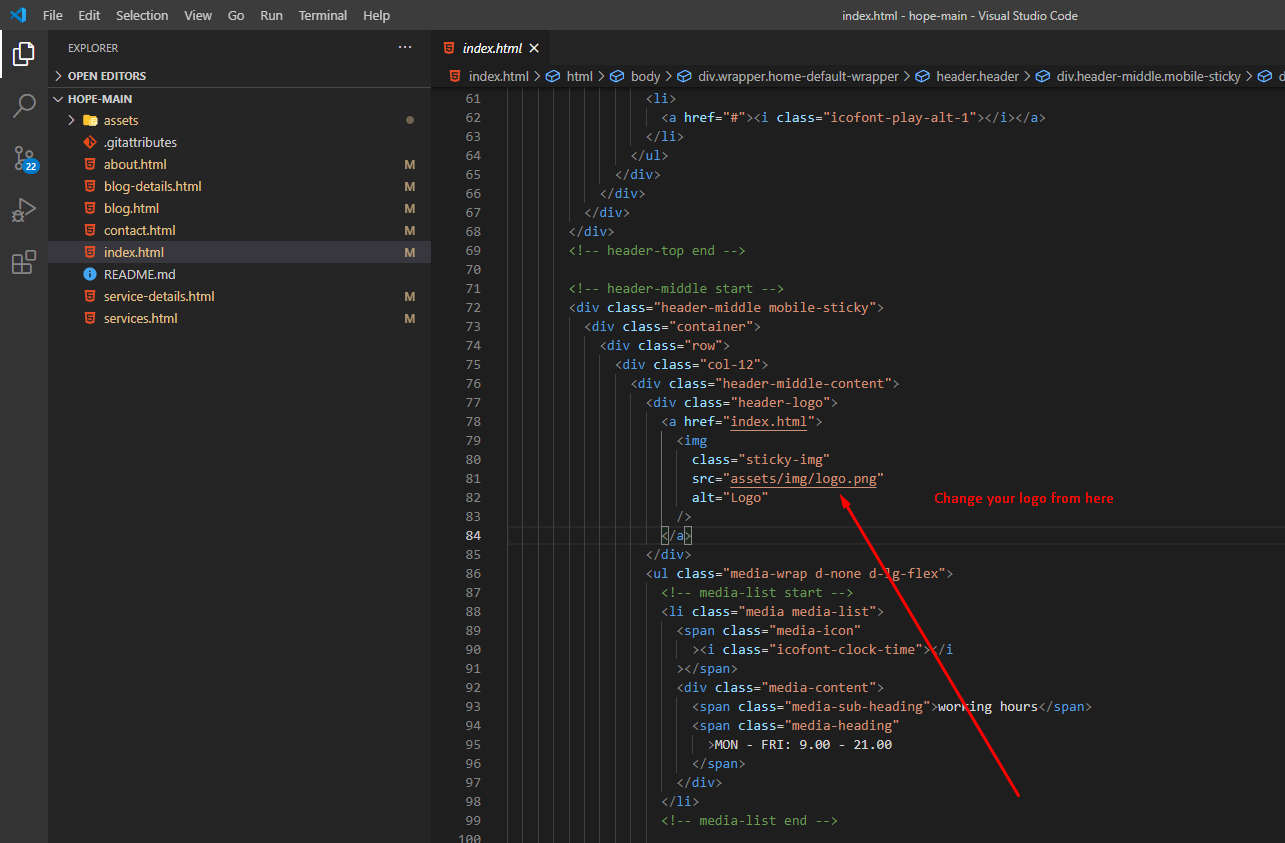The image size is (1285, 843).
Task: Open the Terminal menu
Action: pyautogui.click(x=323, y=16)
